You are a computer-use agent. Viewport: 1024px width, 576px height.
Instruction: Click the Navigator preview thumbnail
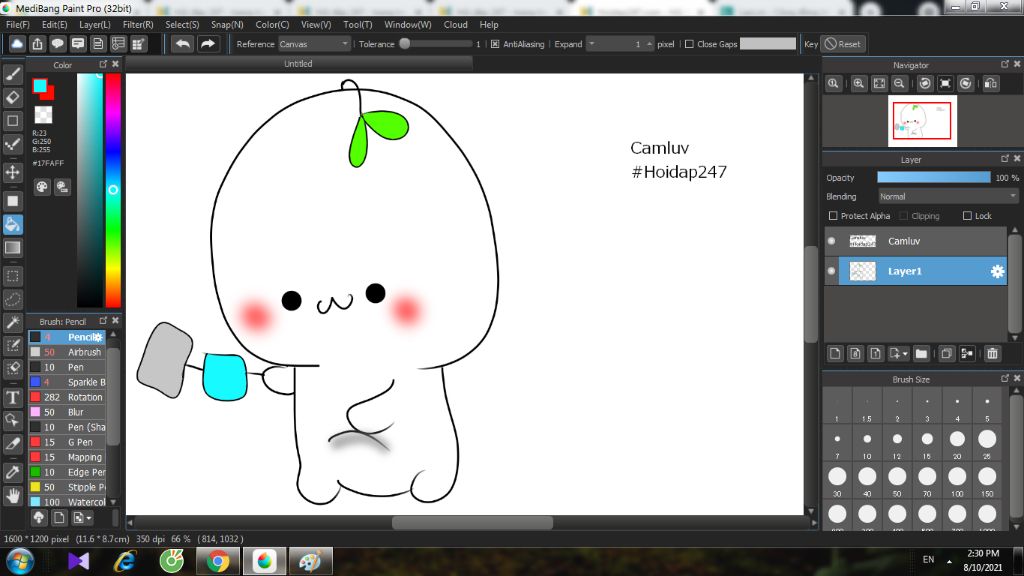[922, 121]
